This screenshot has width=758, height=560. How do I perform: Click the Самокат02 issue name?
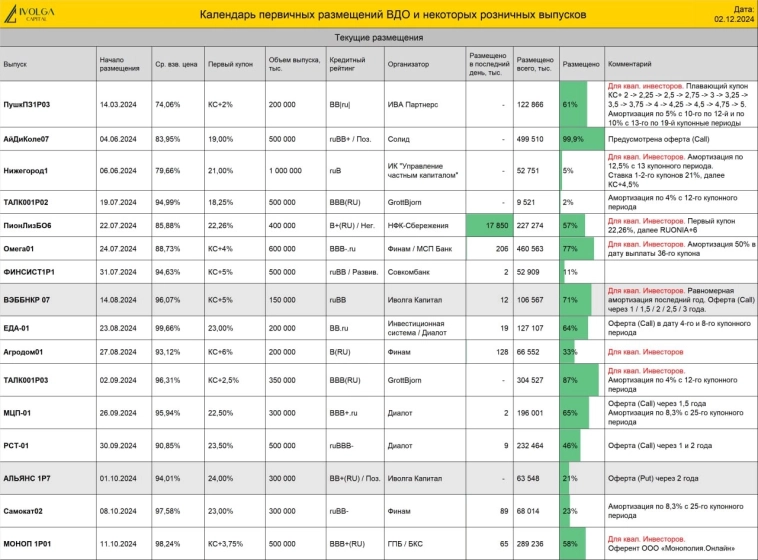pyautogui.click(x=24, y=510)
